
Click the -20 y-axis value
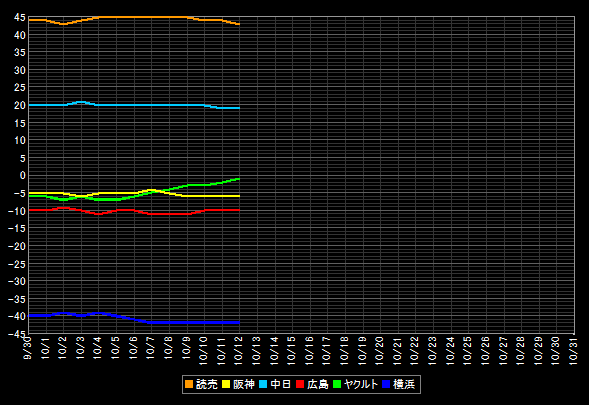17,246
